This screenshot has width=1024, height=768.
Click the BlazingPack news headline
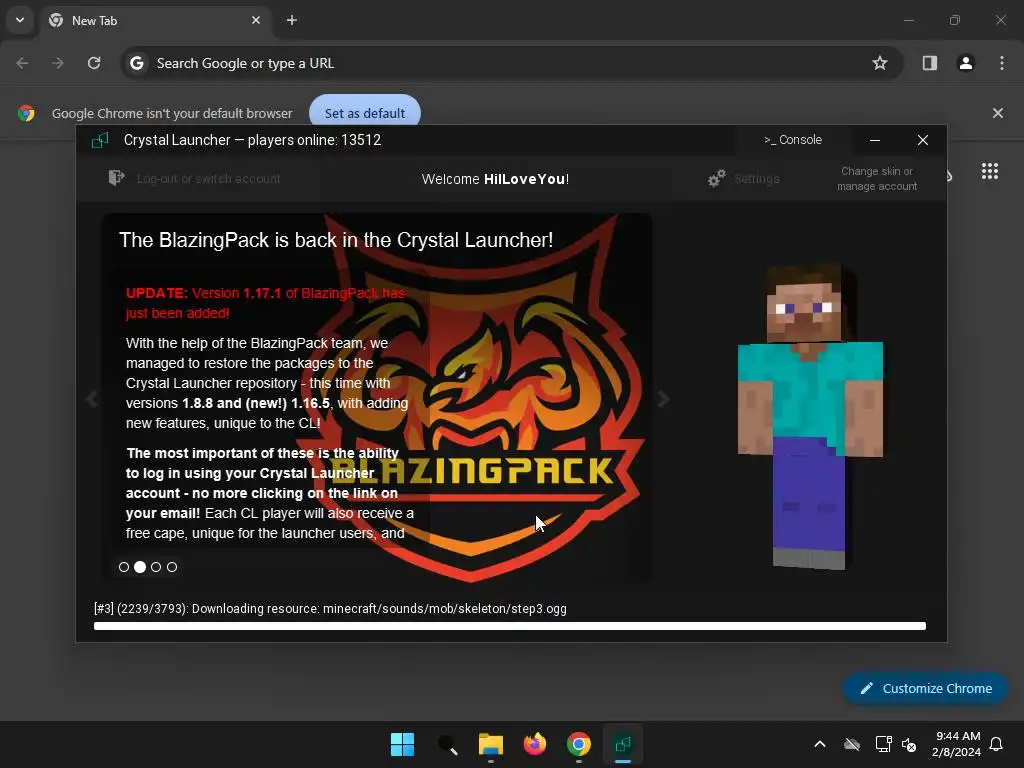[336, 240]
